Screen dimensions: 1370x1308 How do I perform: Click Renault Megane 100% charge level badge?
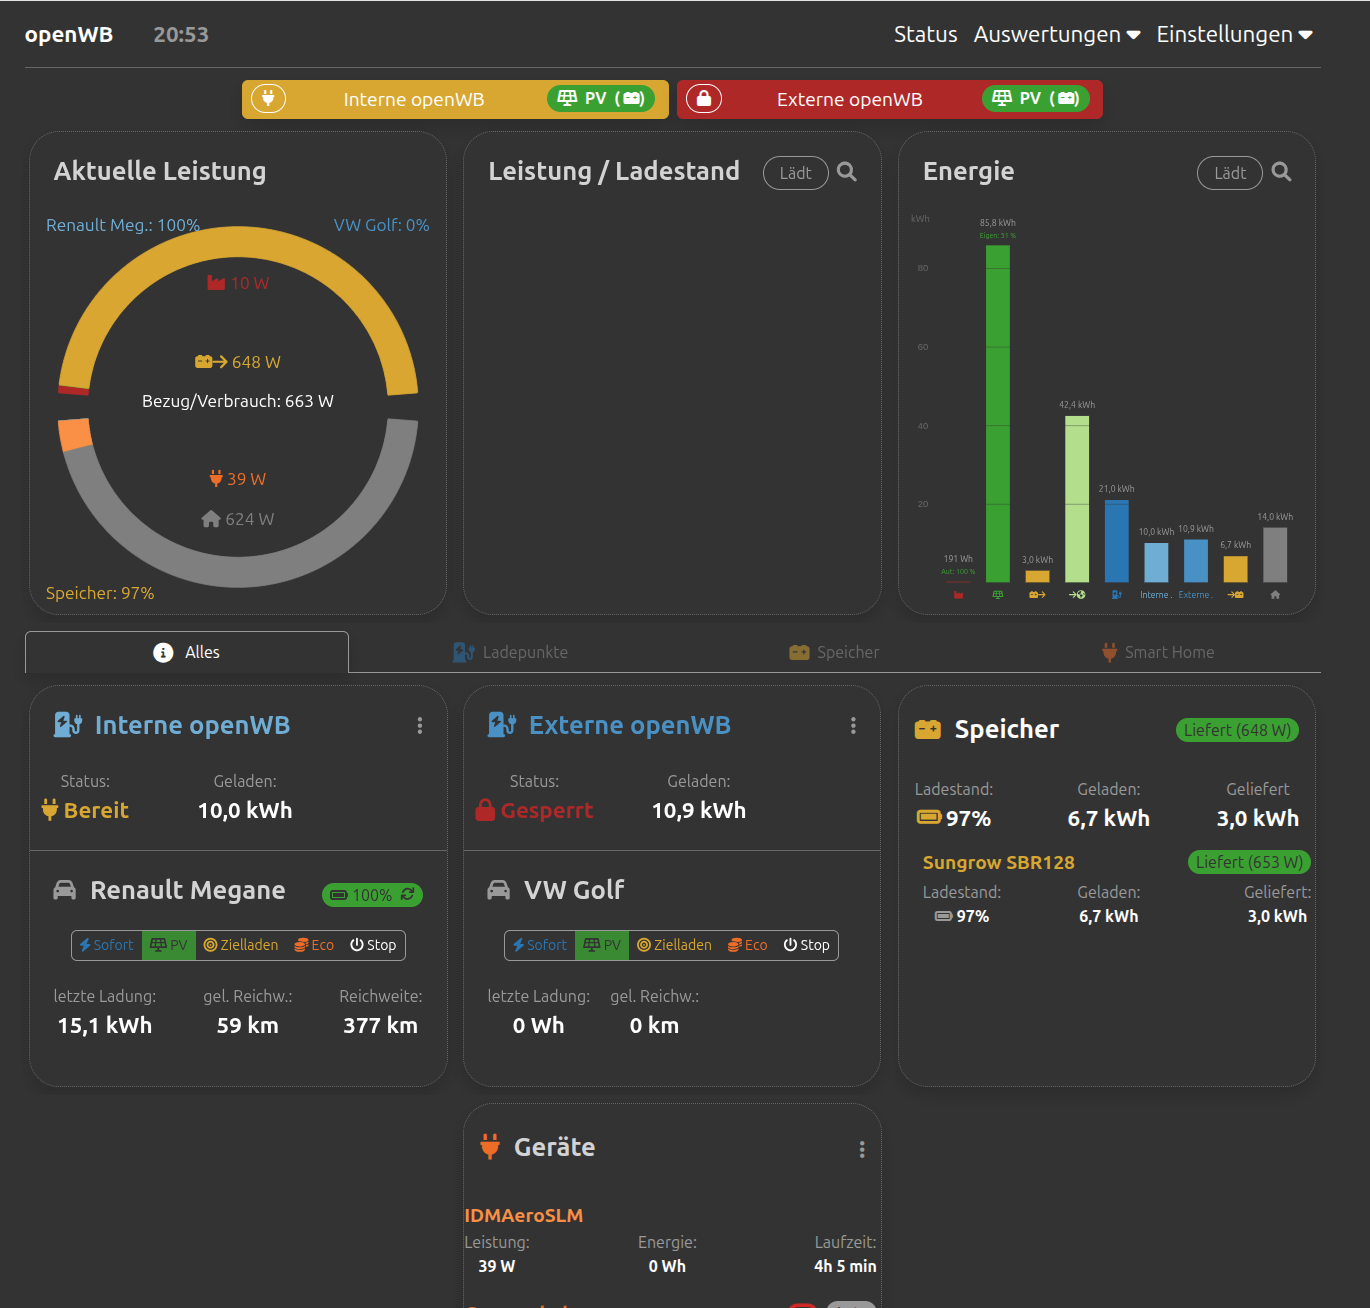click(372, 895)
